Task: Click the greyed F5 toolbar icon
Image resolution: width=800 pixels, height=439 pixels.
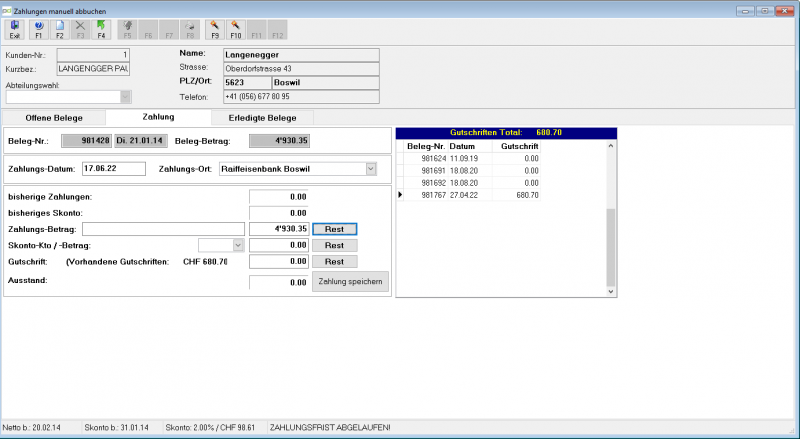Action: point(128,30)
